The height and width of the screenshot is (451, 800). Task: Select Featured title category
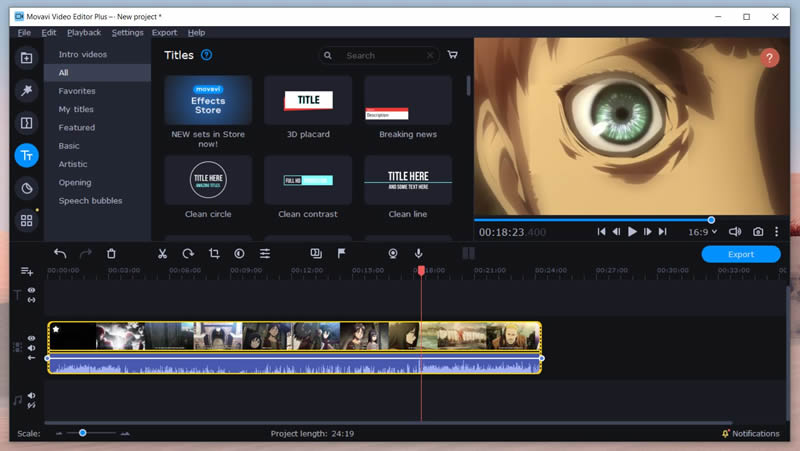pyautogui.click(x=77, y=128)
